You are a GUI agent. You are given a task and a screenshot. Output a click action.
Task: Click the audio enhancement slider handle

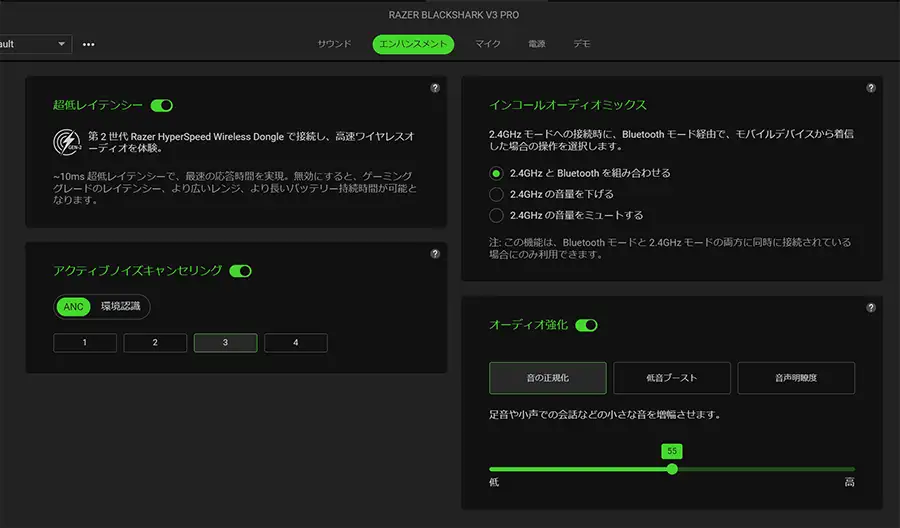[672, 469]
